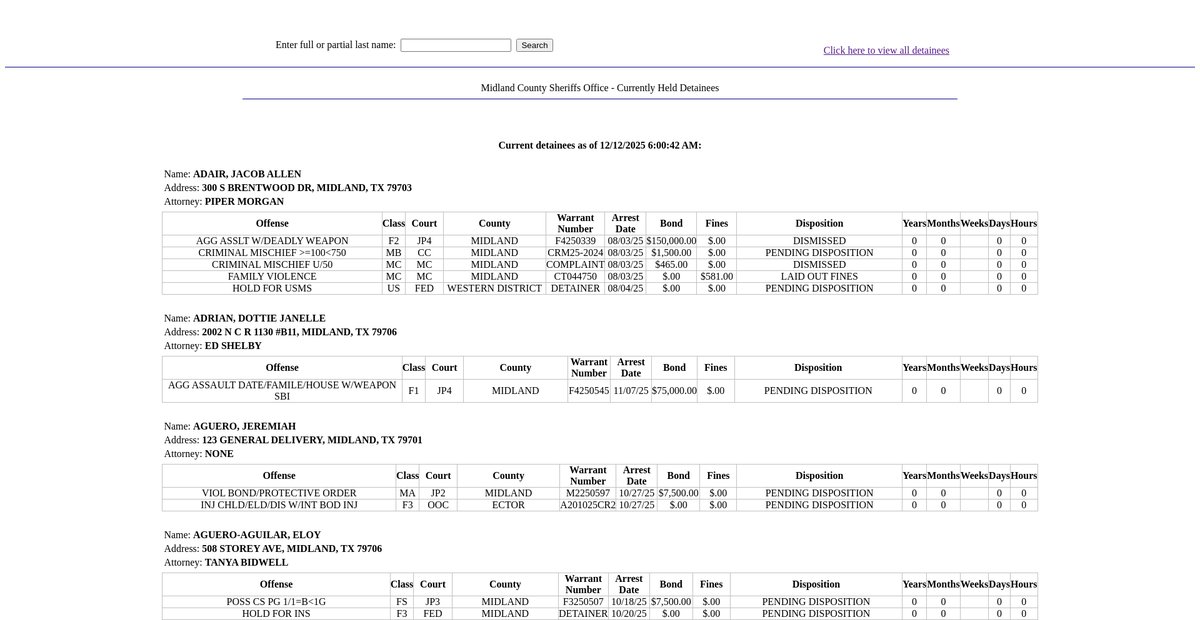Select warrant number F4250339
Screen dimensions: 1200x620
(575, 241)
